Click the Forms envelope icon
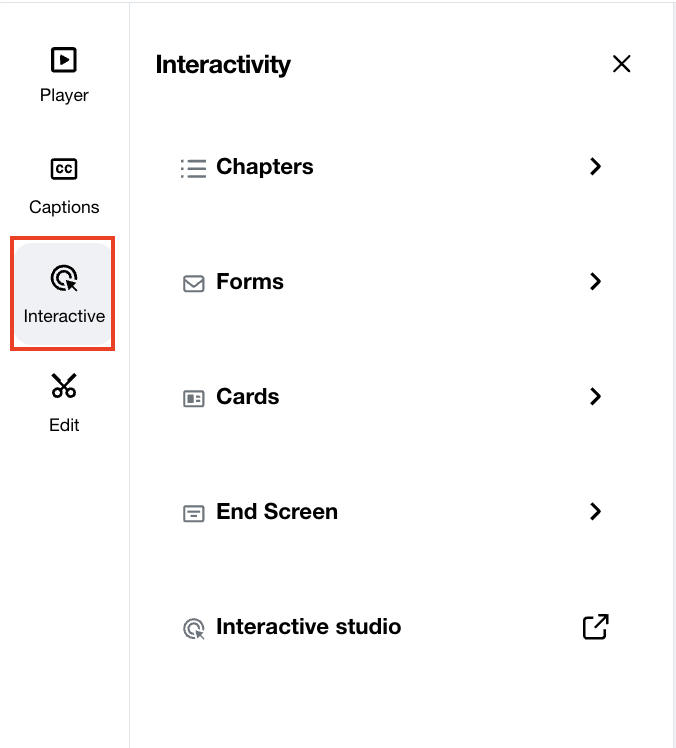This screenshot has width=676, height=748. pos(193,283)
